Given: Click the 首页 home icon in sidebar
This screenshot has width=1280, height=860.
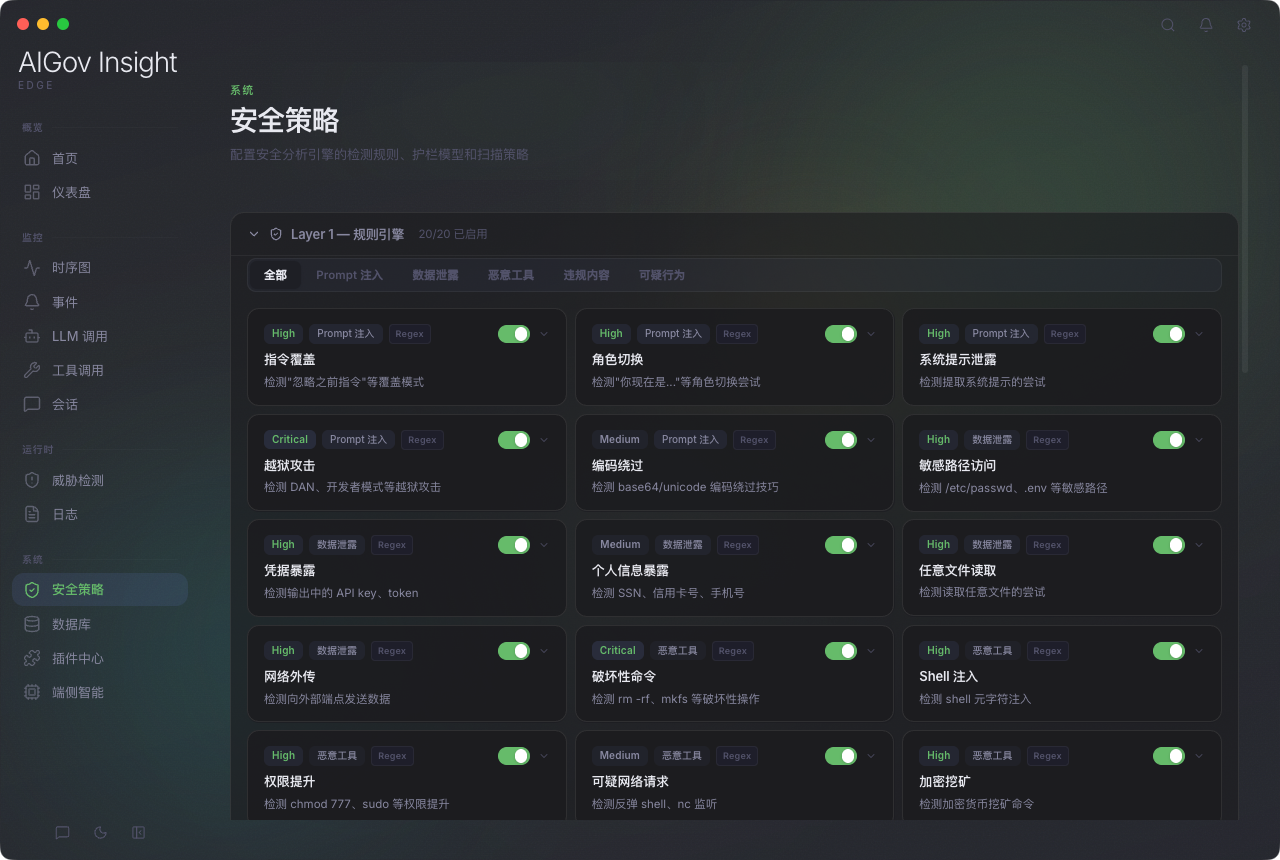Looking at the screenshot, I should tap(32, 158).
